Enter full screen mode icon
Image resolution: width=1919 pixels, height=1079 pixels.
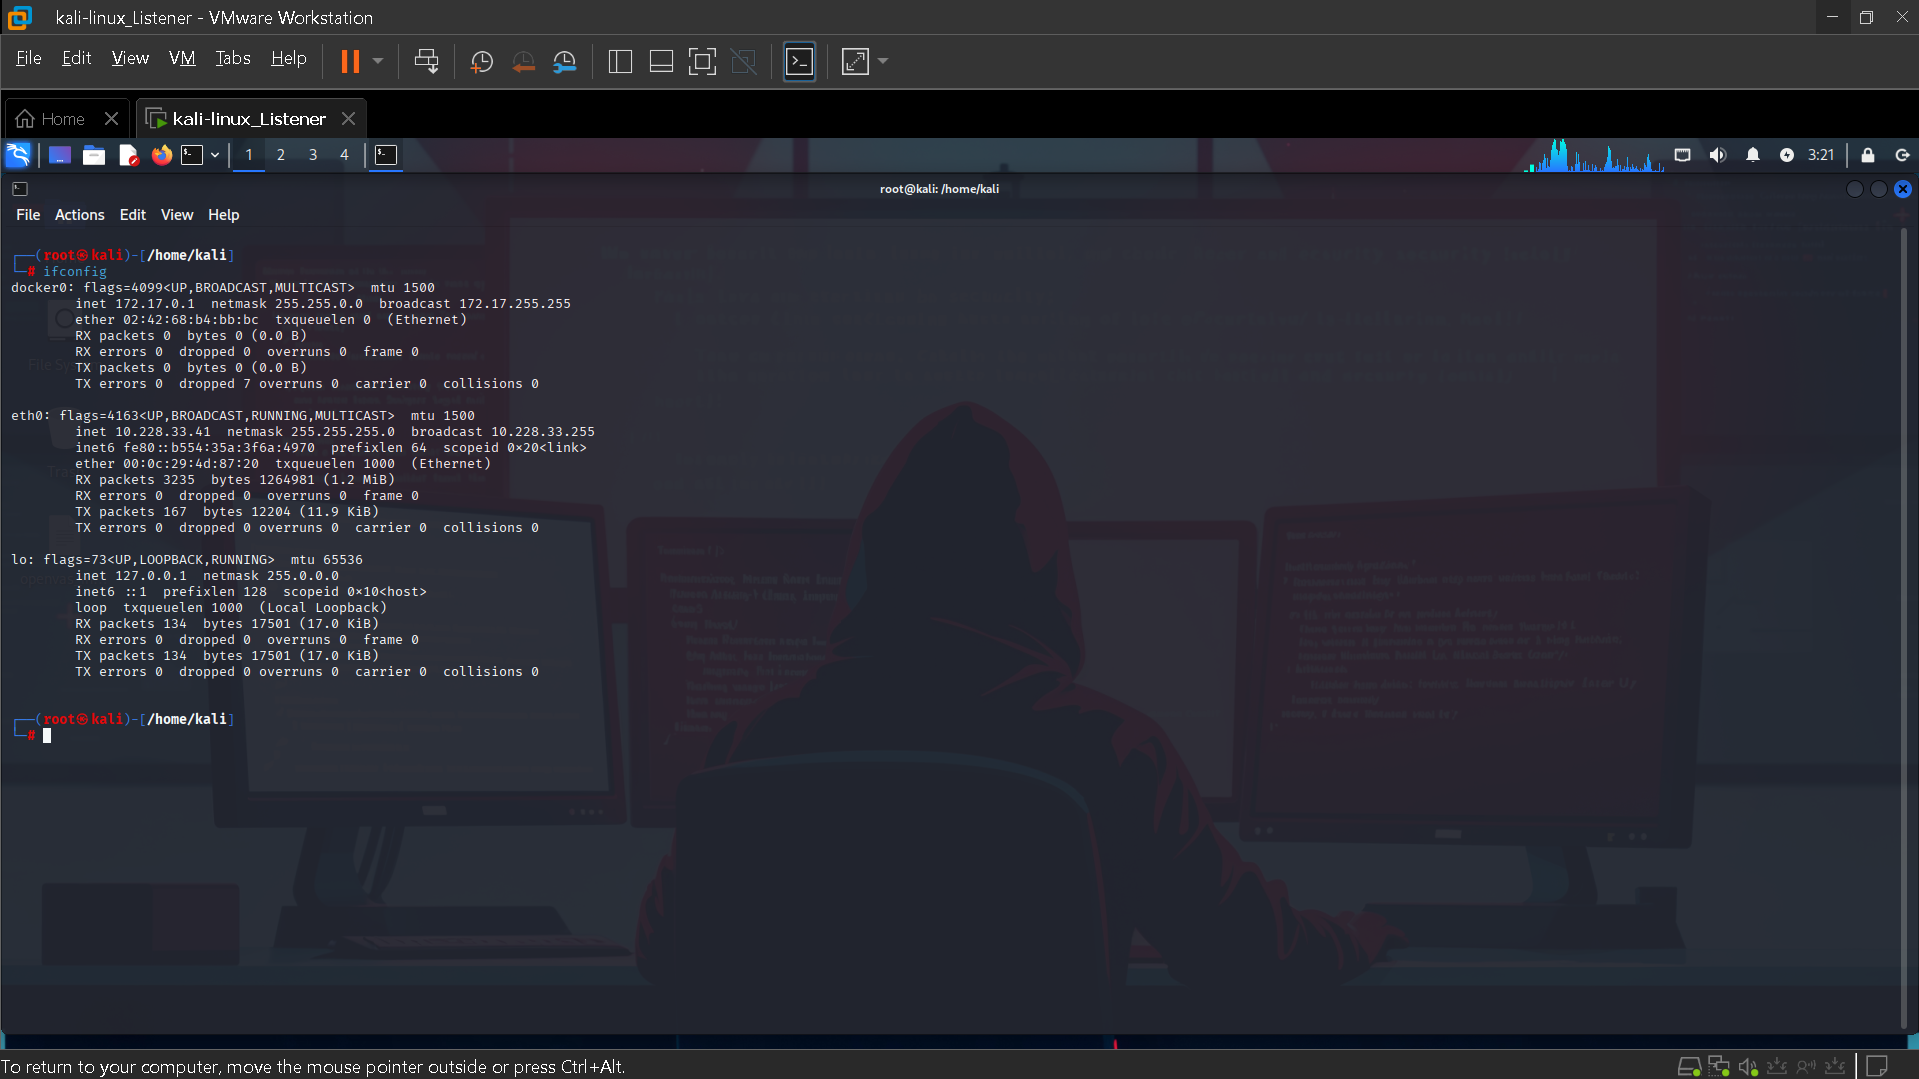pos(702,62)
